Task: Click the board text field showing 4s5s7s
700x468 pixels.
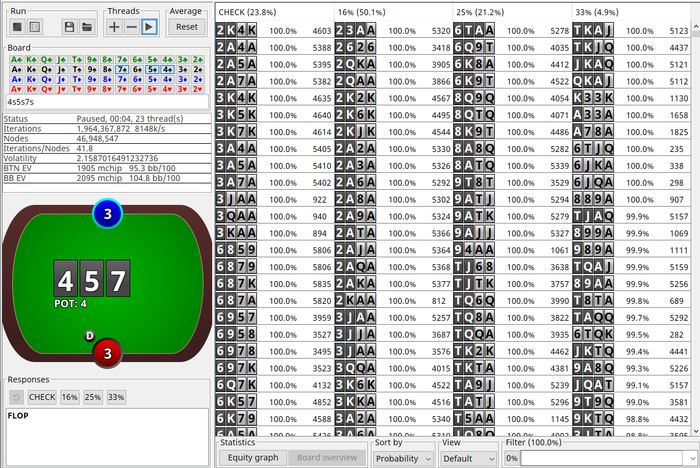Action: [107, 102]
